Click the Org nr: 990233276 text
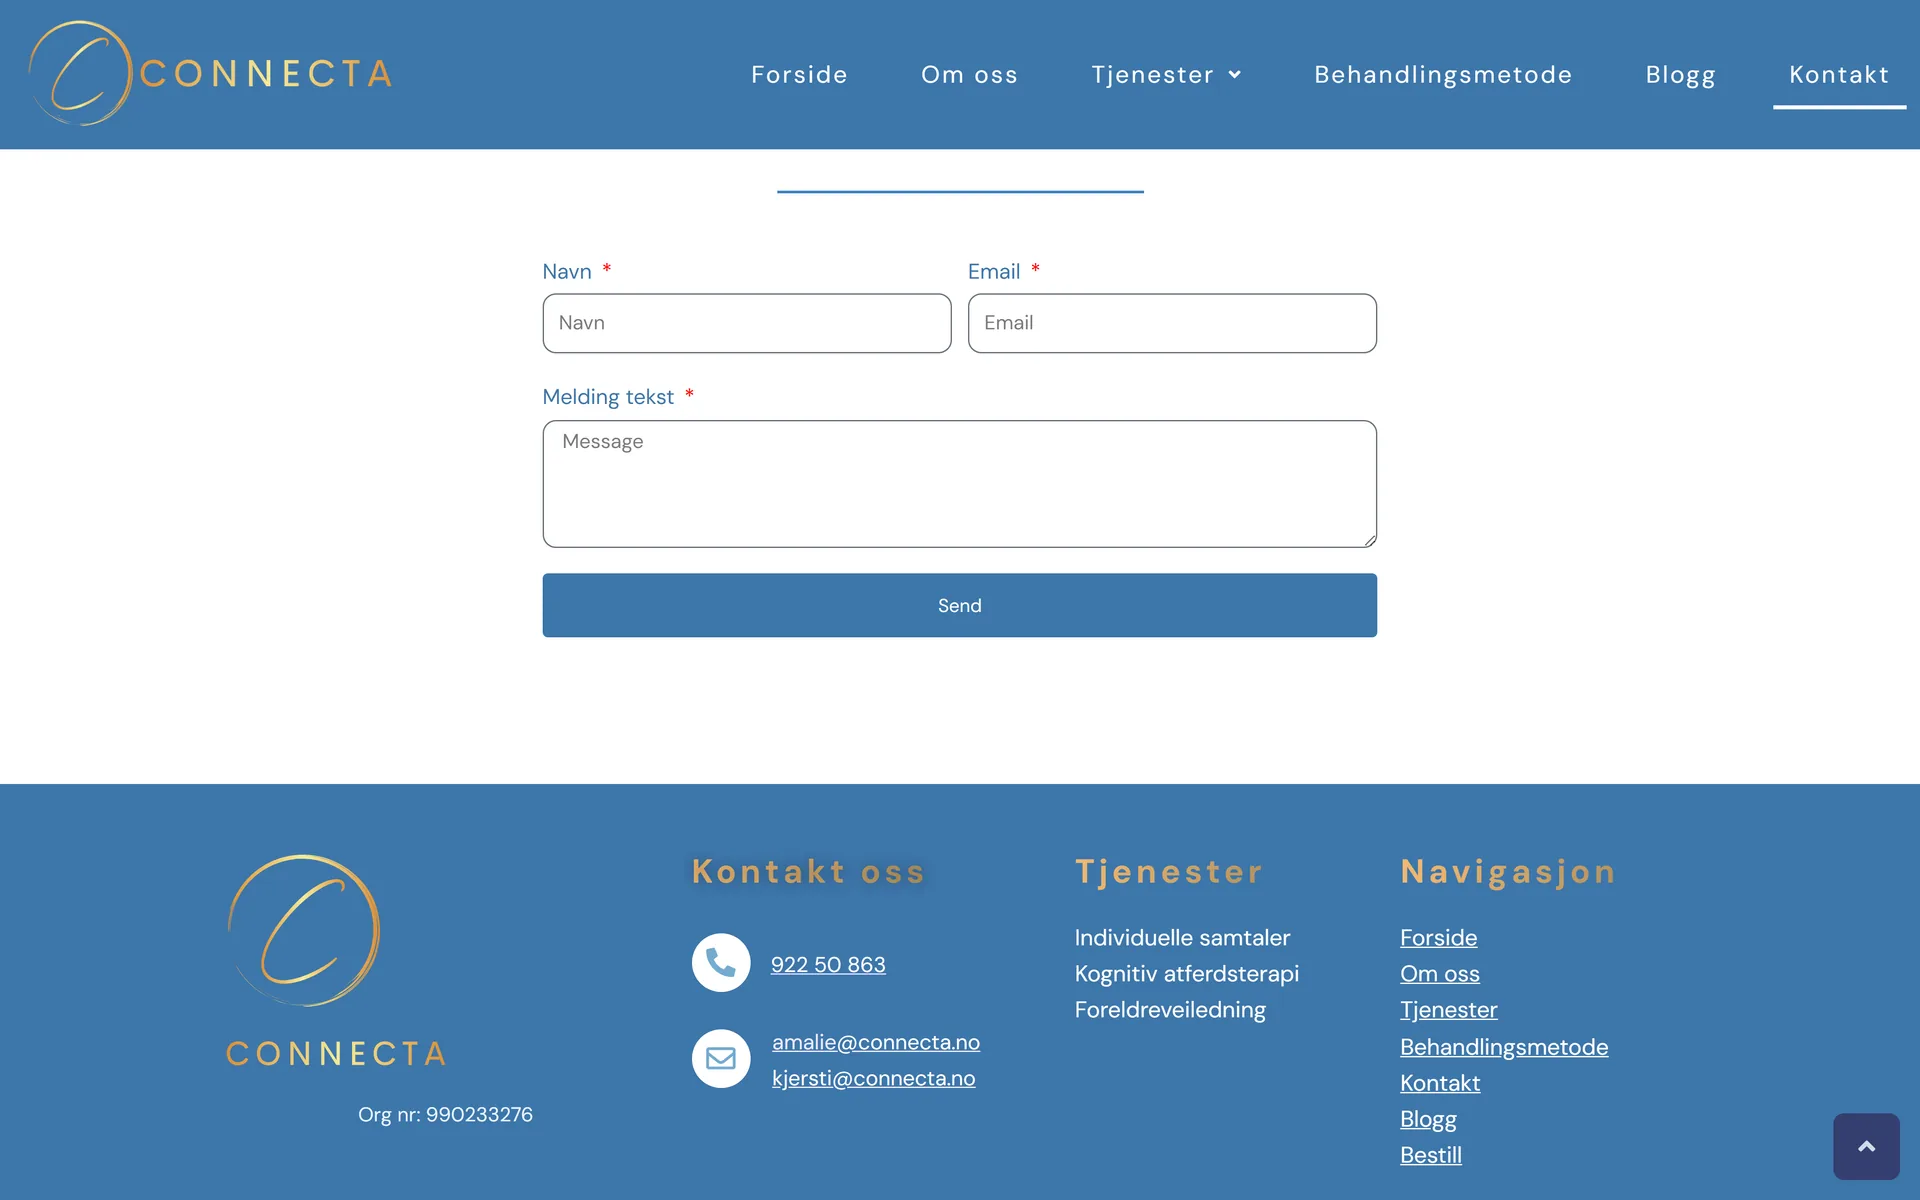Image resolution: width=1920 pixels, height=1200 pixels. coord(445,1115)
